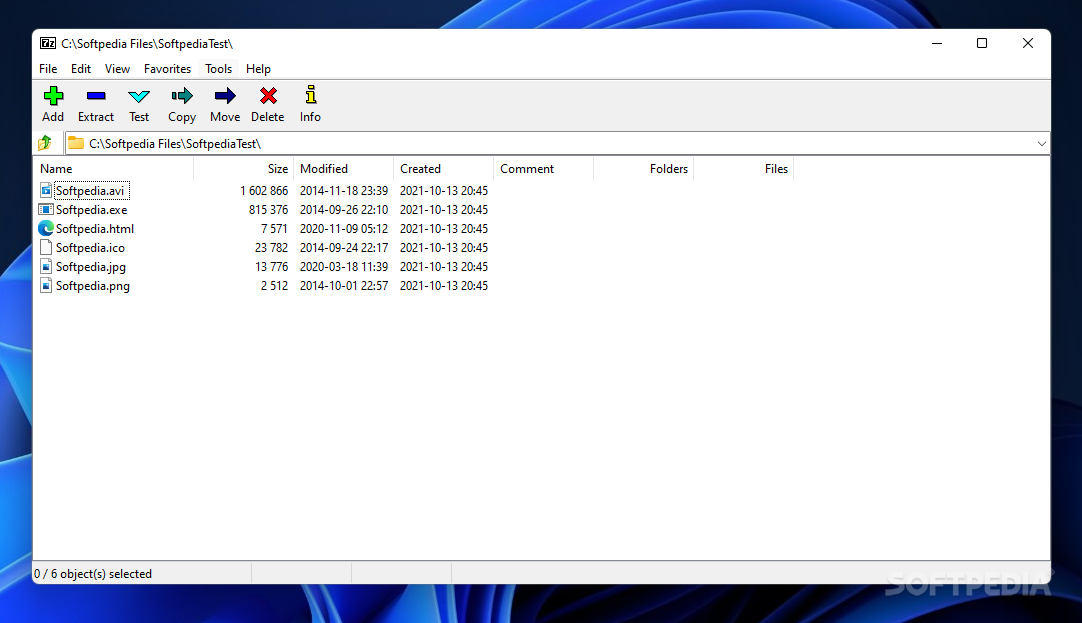Click modified date 2014-09-24 22:17
The image size is (1082, 623).
[x=344, y=248]
